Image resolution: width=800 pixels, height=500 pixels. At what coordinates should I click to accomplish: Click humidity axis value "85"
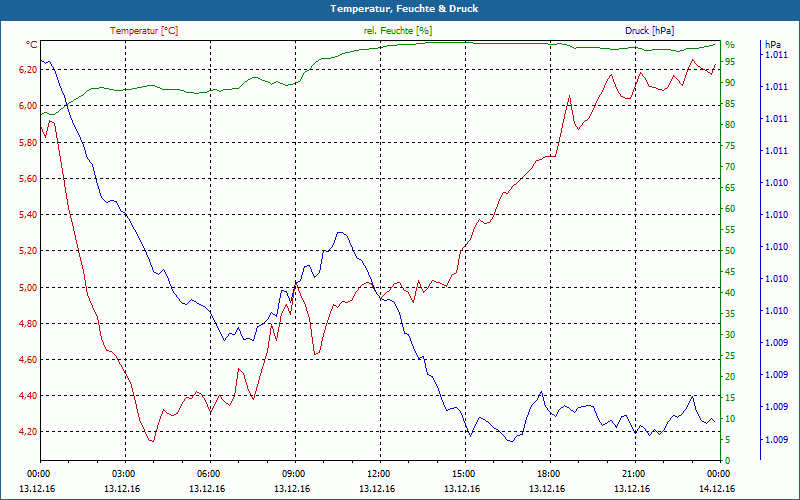[x=730, y=104]
